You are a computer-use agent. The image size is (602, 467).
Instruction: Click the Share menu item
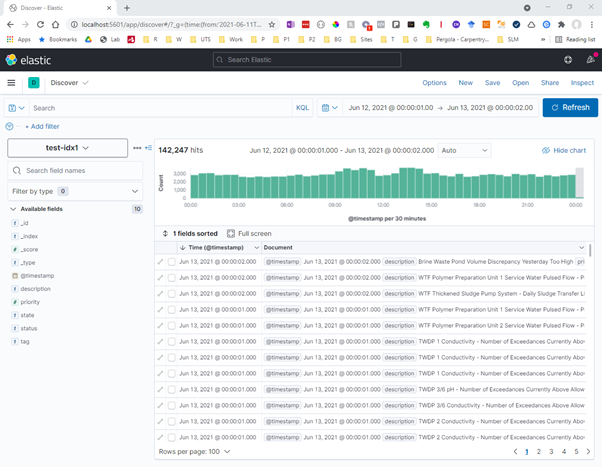pyautogui.click(x=550, y=83)
